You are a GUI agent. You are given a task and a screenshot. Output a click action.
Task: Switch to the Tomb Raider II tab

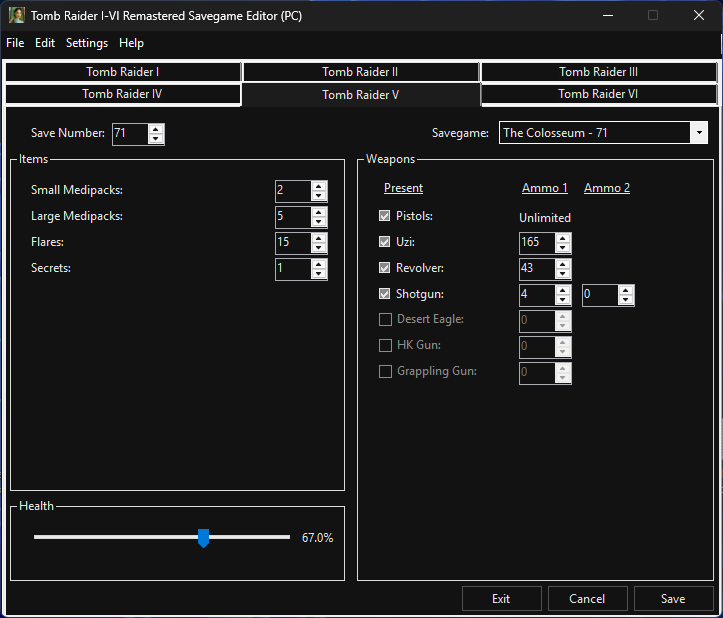pyautogui.click(x=360, y=72)
